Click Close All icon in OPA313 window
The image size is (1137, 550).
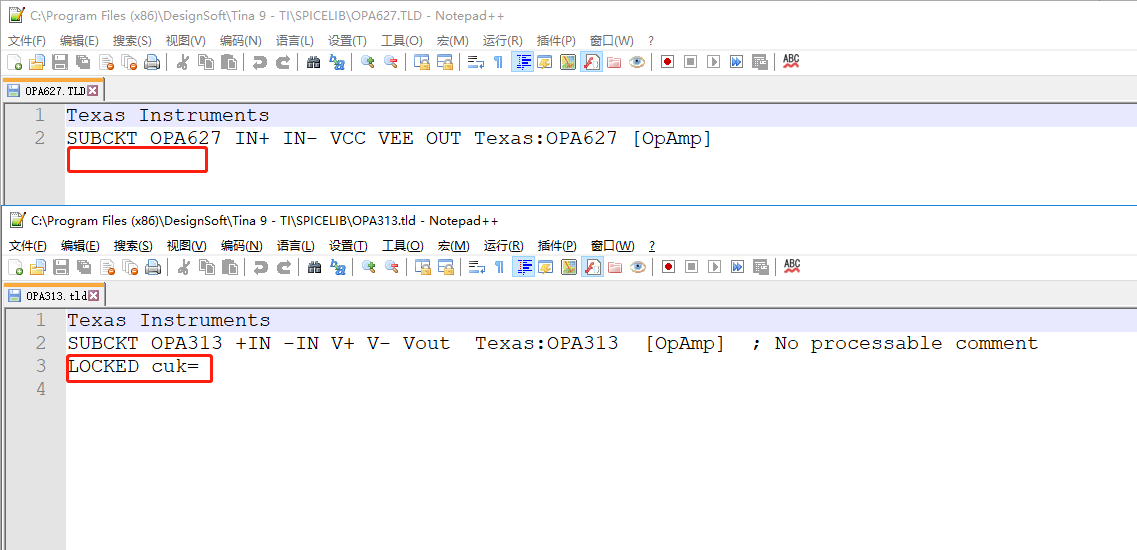(x=129, y=267)
